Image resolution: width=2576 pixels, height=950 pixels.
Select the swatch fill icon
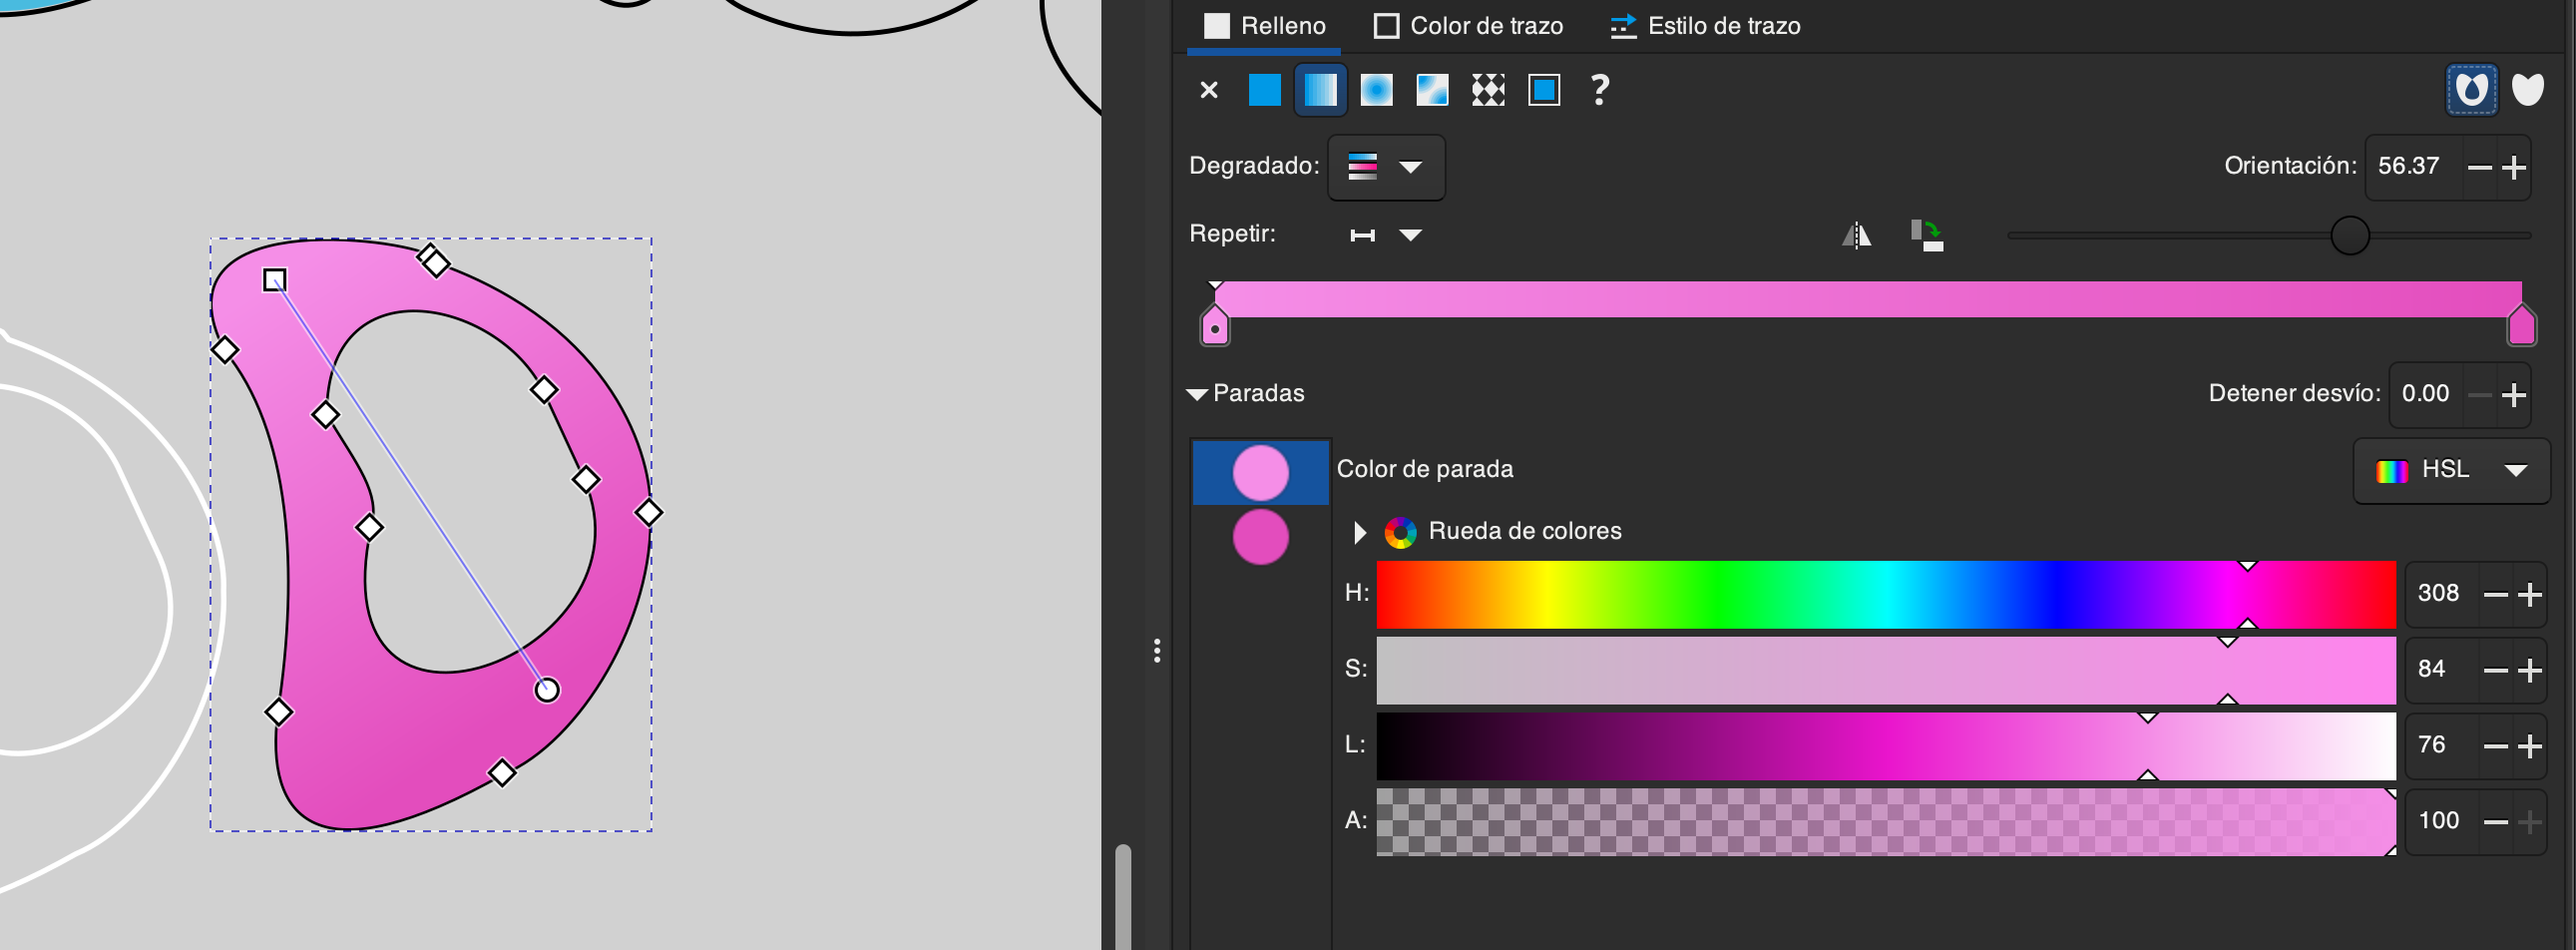point(1544,90)
